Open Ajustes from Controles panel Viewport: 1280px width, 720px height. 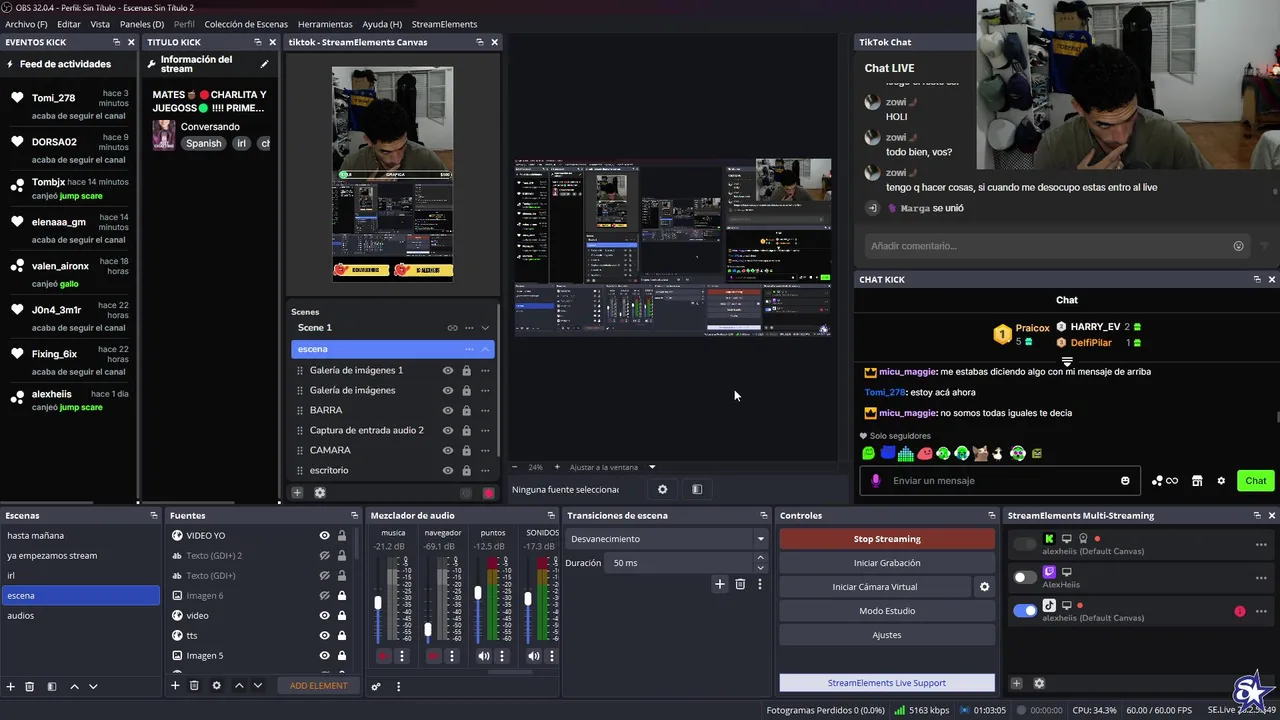click(887, 635)
